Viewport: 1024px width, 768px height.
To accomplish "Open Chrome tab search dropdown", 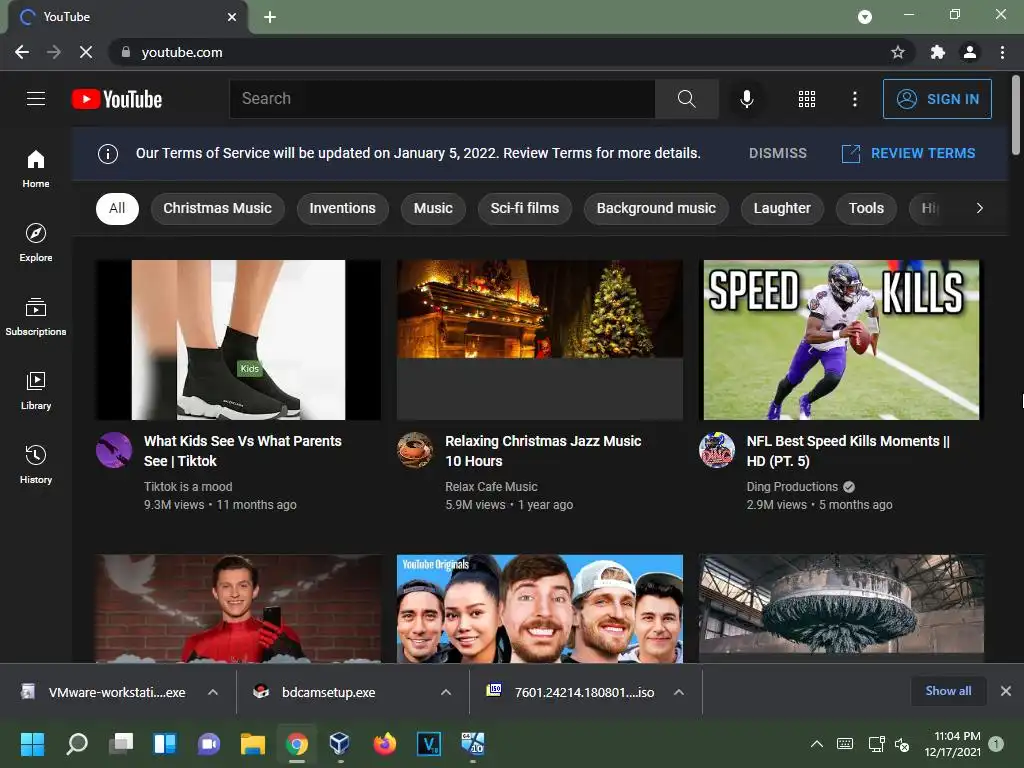I will tap(865, 17).
